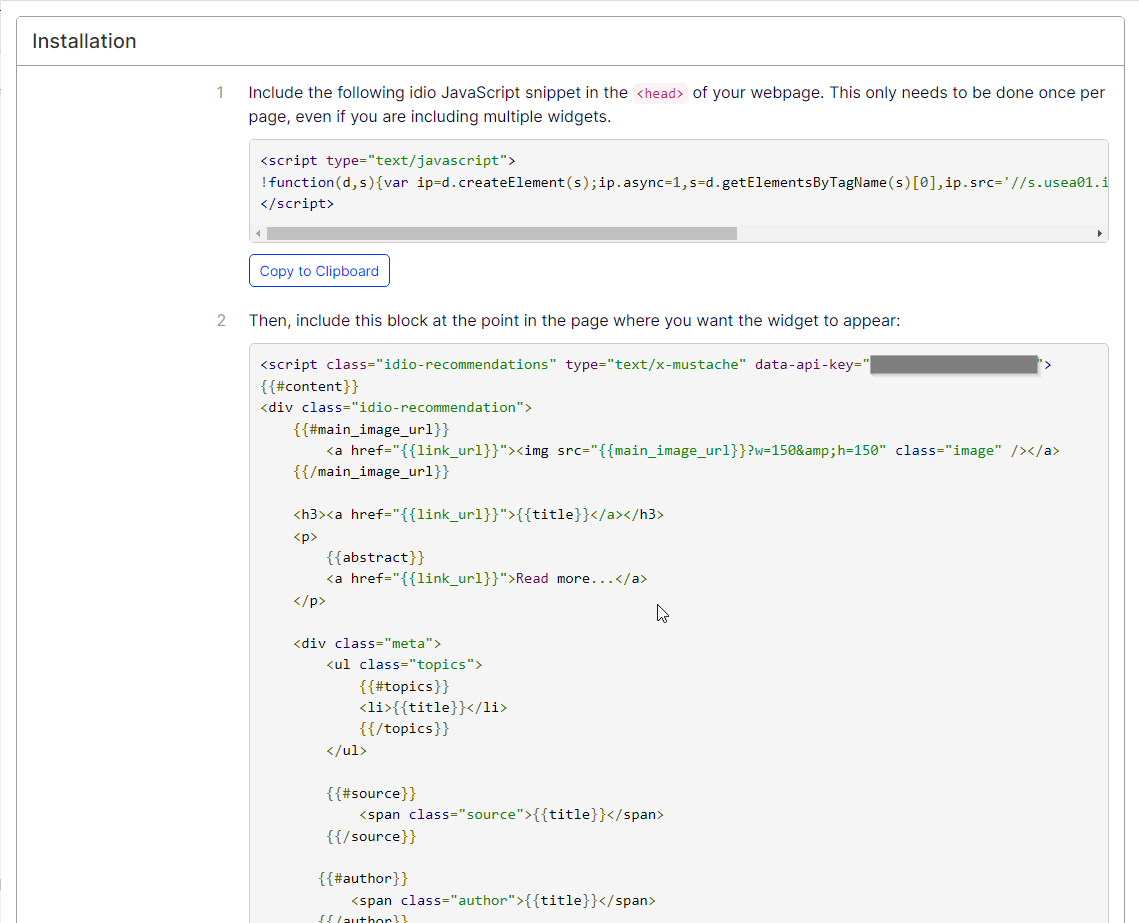Screen dimensions: 1139x923
Task: Click the img src main_image_url code line
Action: click(692, 451)
